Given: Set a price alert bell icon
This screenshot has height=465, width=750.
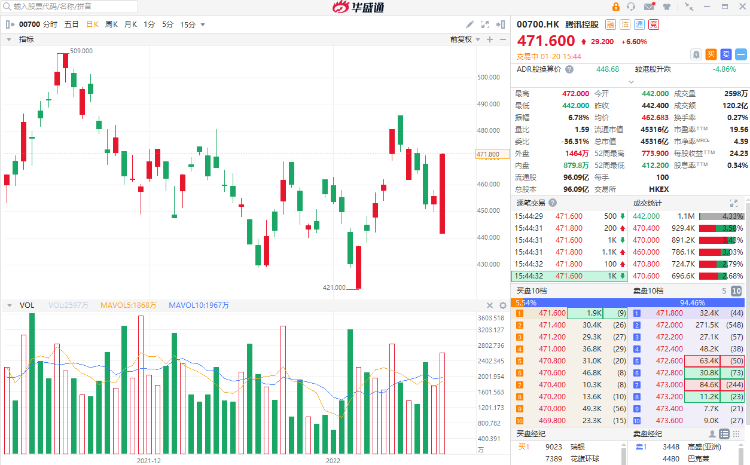Looking at the screenshot, I should (x=696, y=55).
